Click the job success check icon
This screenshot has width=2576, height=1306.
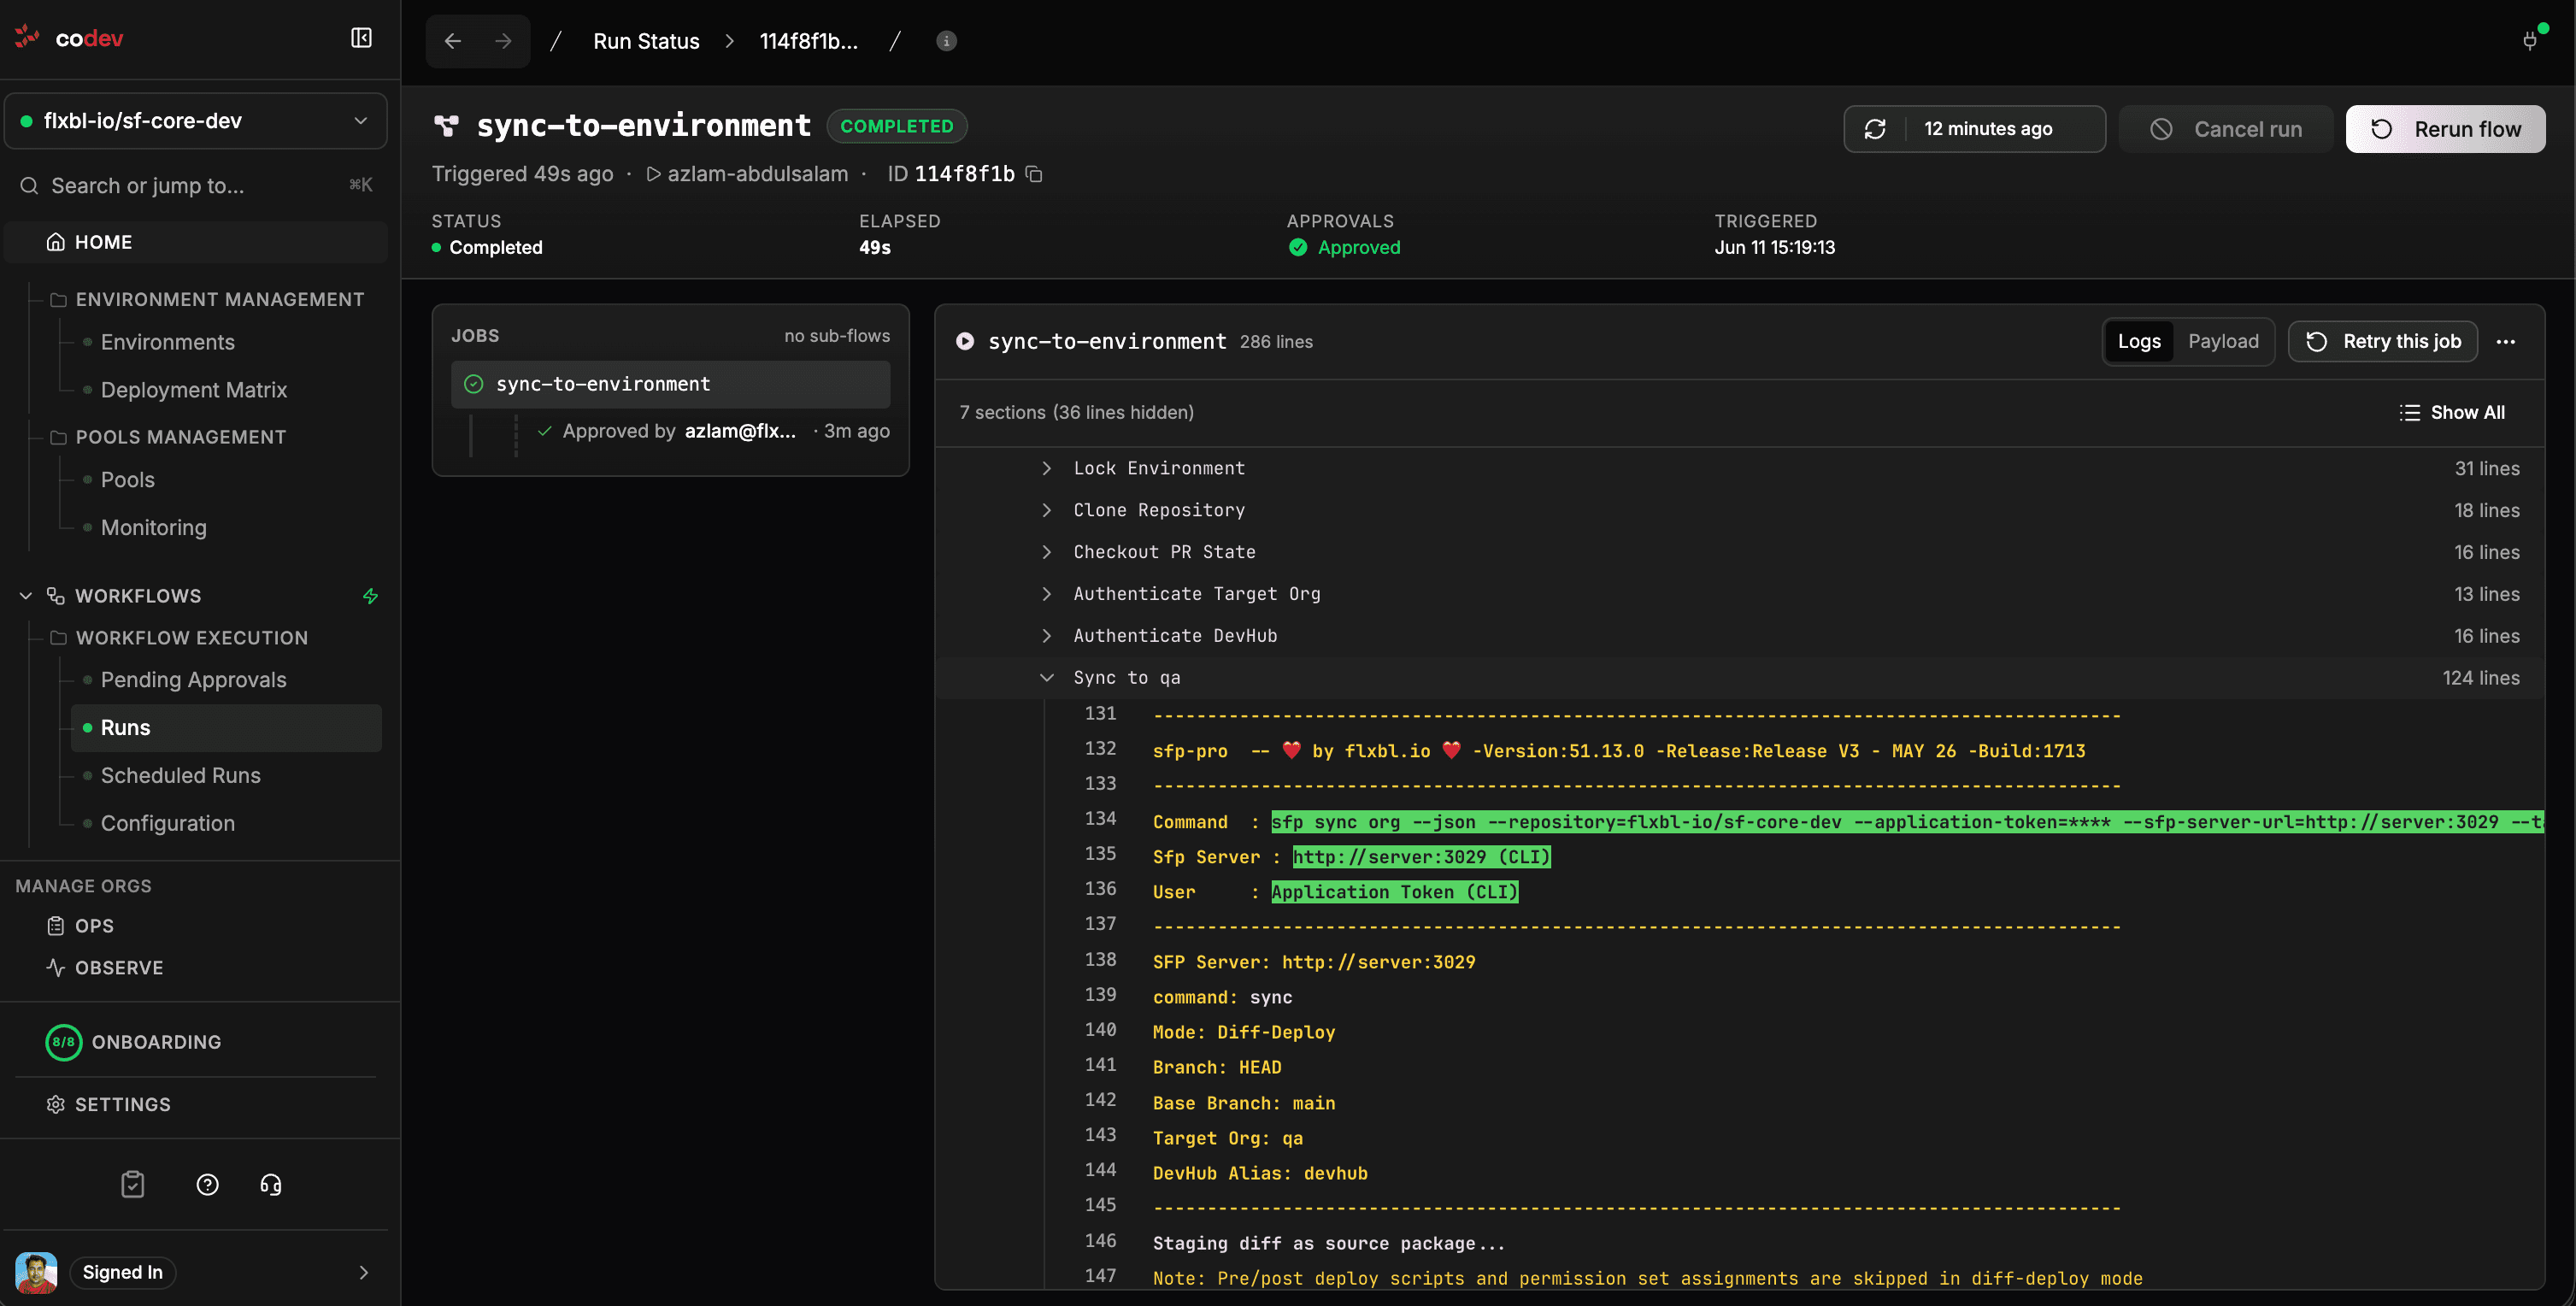[x=474, y=384]
